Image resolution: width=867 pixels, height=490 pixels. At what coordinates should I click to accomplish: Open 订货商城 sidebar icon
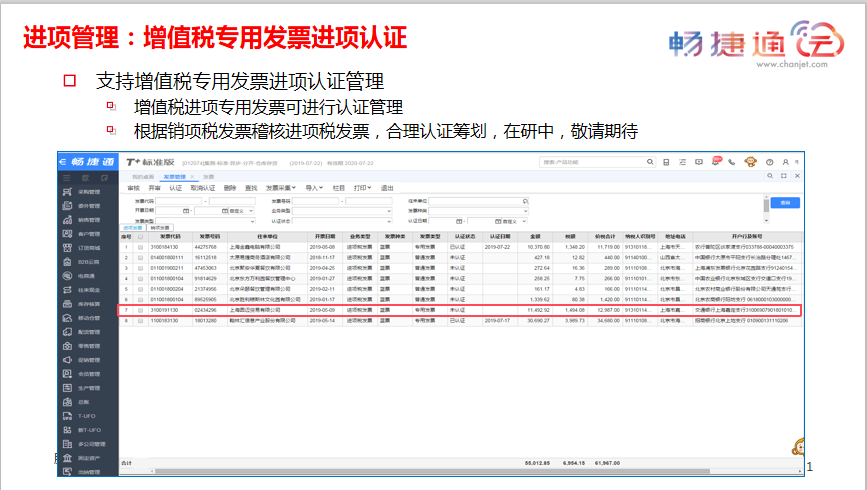(67, 248)
